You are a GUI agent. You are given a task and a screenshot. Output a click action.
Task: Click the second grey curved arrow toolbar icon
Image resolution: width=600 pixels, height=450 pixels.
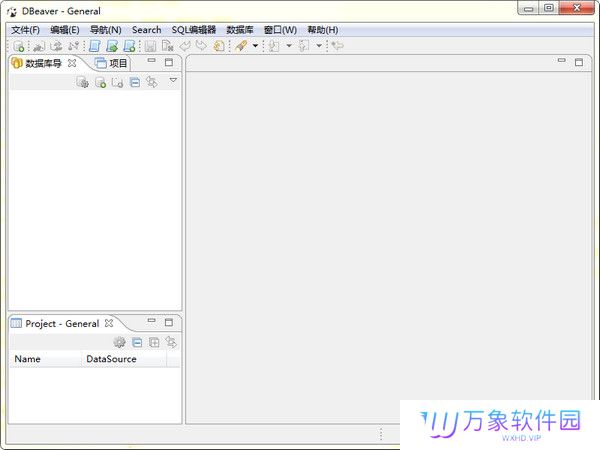(201, 46)
